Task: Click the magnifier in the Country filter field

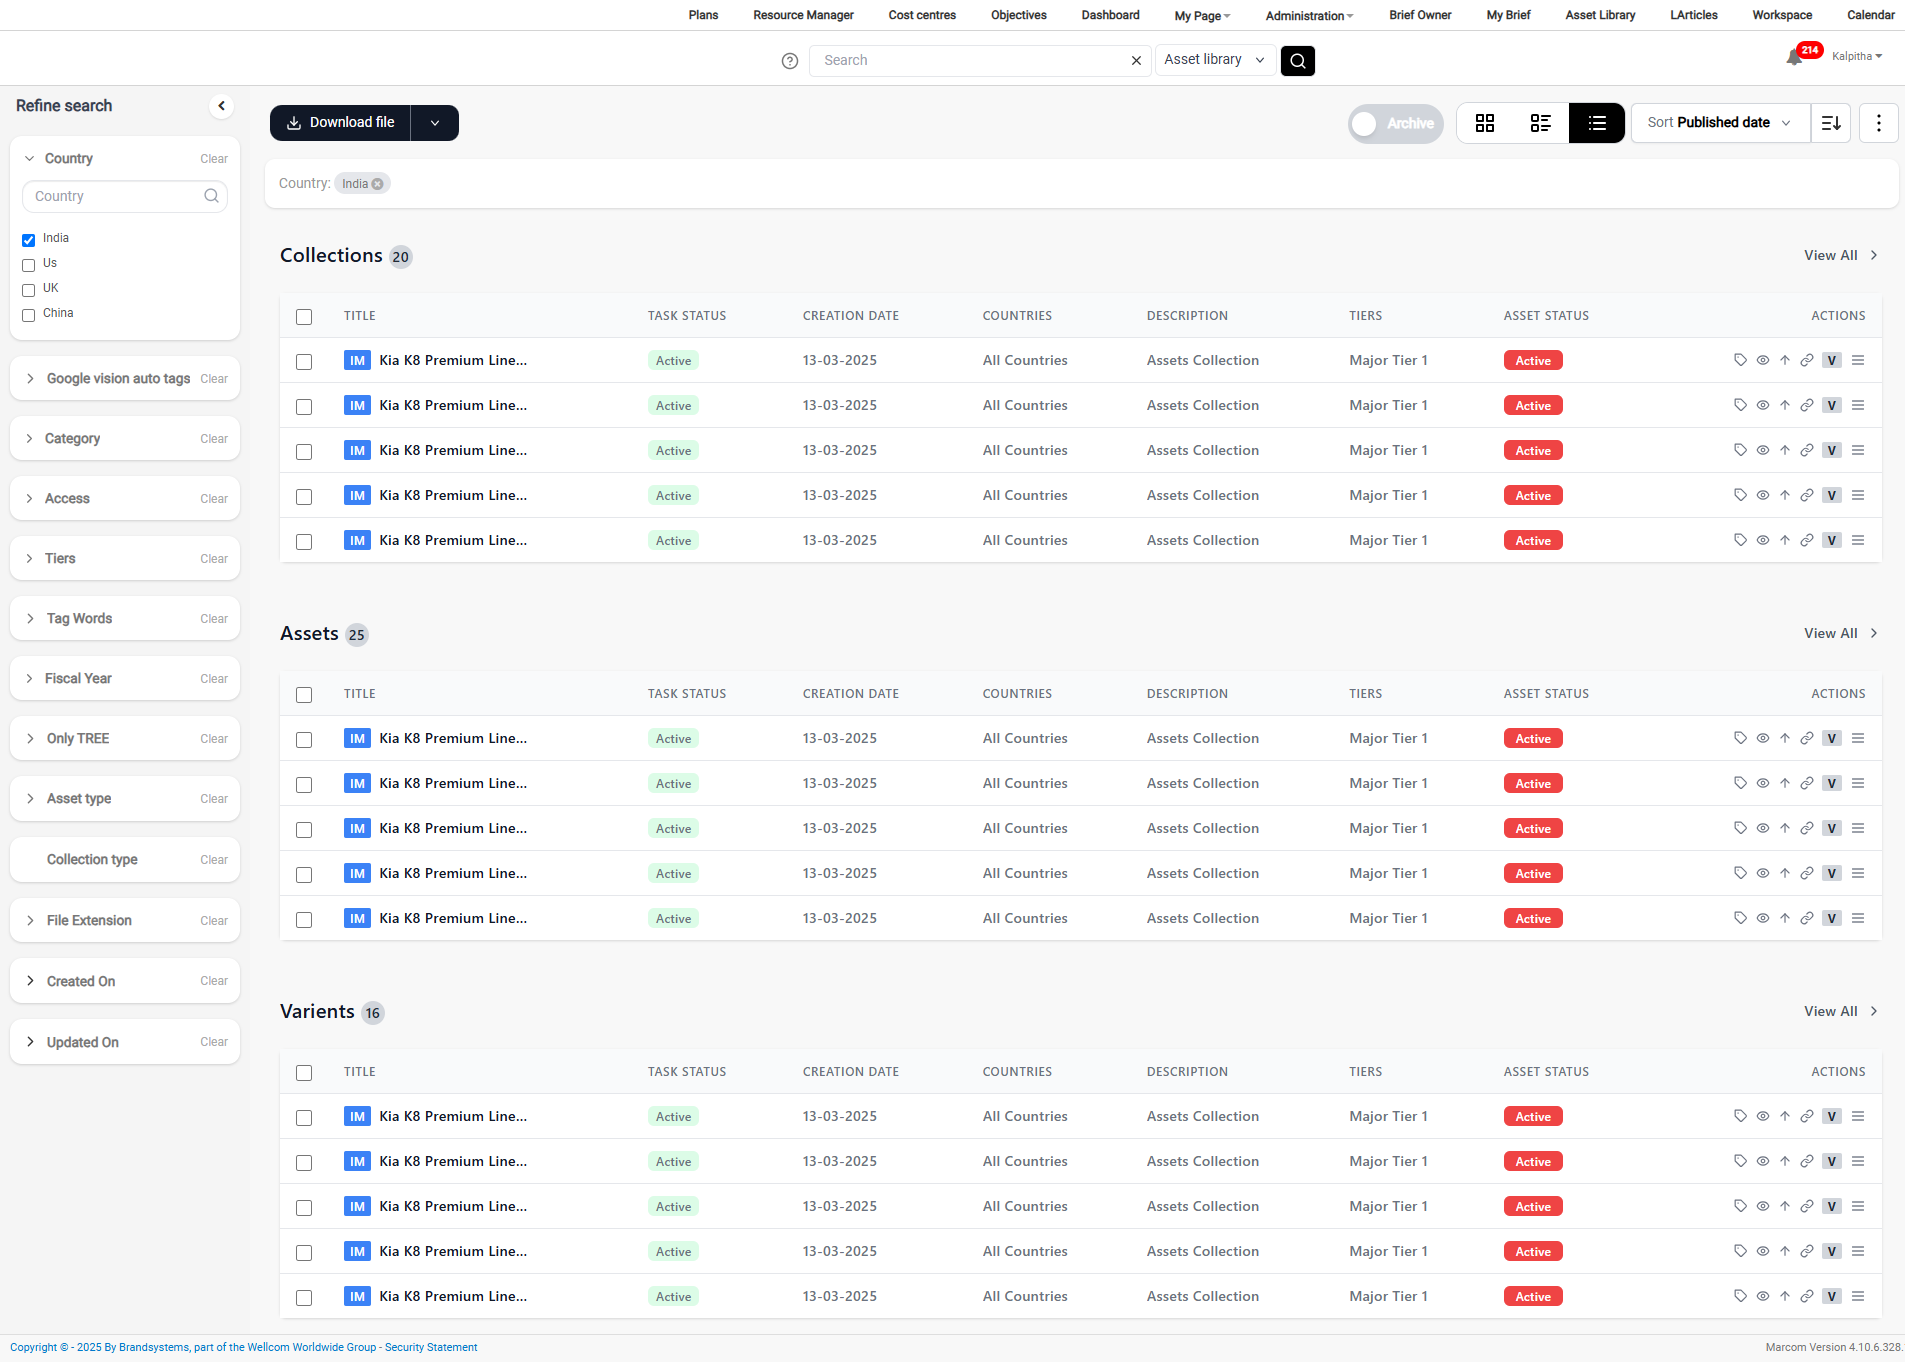Action: pyautogui.click(x=211, y=196)
